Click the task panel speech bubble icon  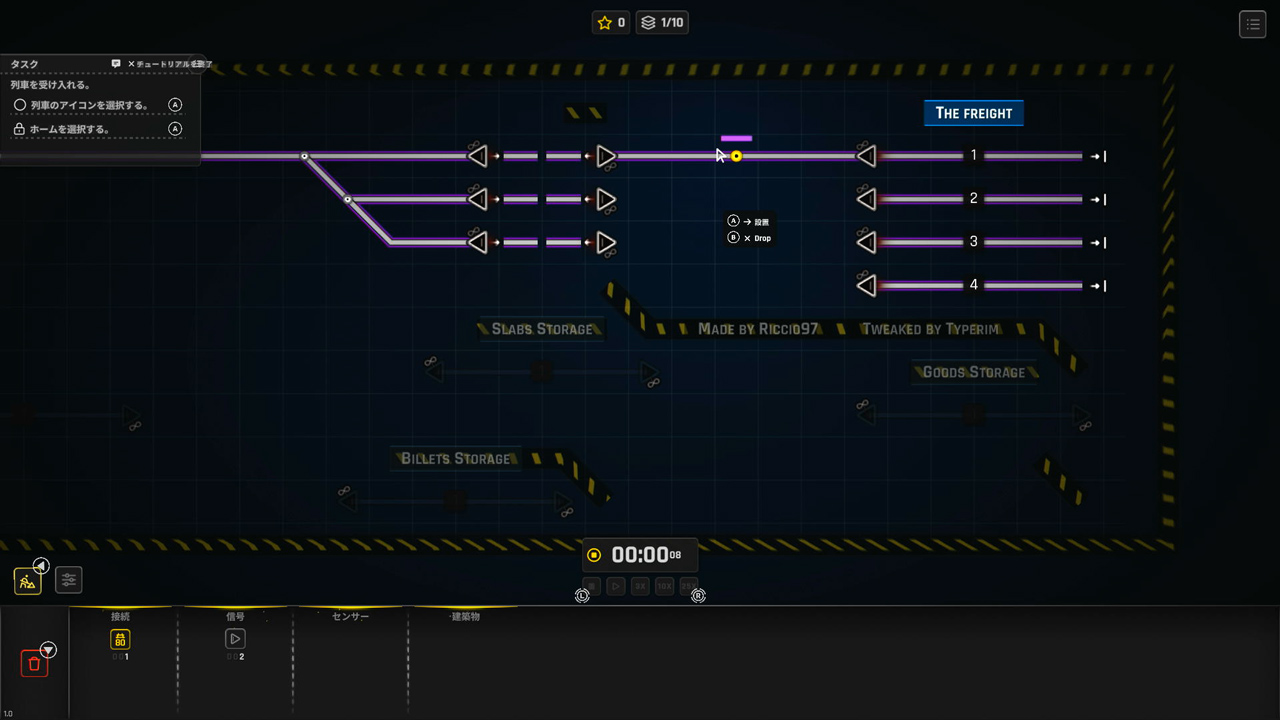coord(116,64)
